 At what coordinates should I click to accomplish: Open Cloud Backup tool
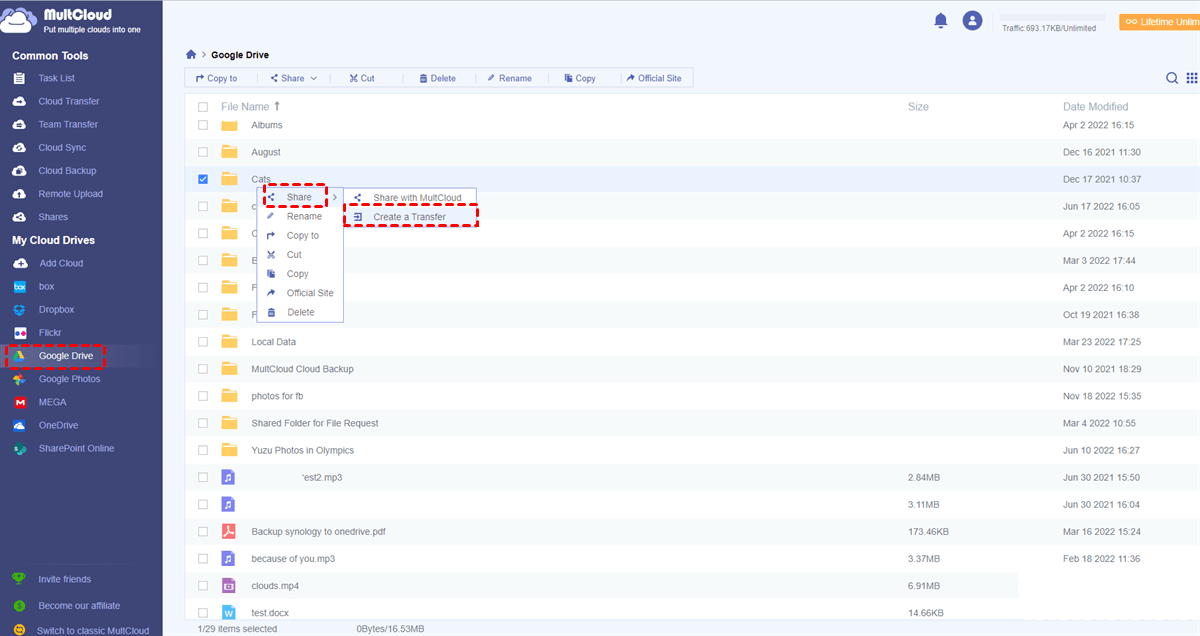tap(67, 170)
